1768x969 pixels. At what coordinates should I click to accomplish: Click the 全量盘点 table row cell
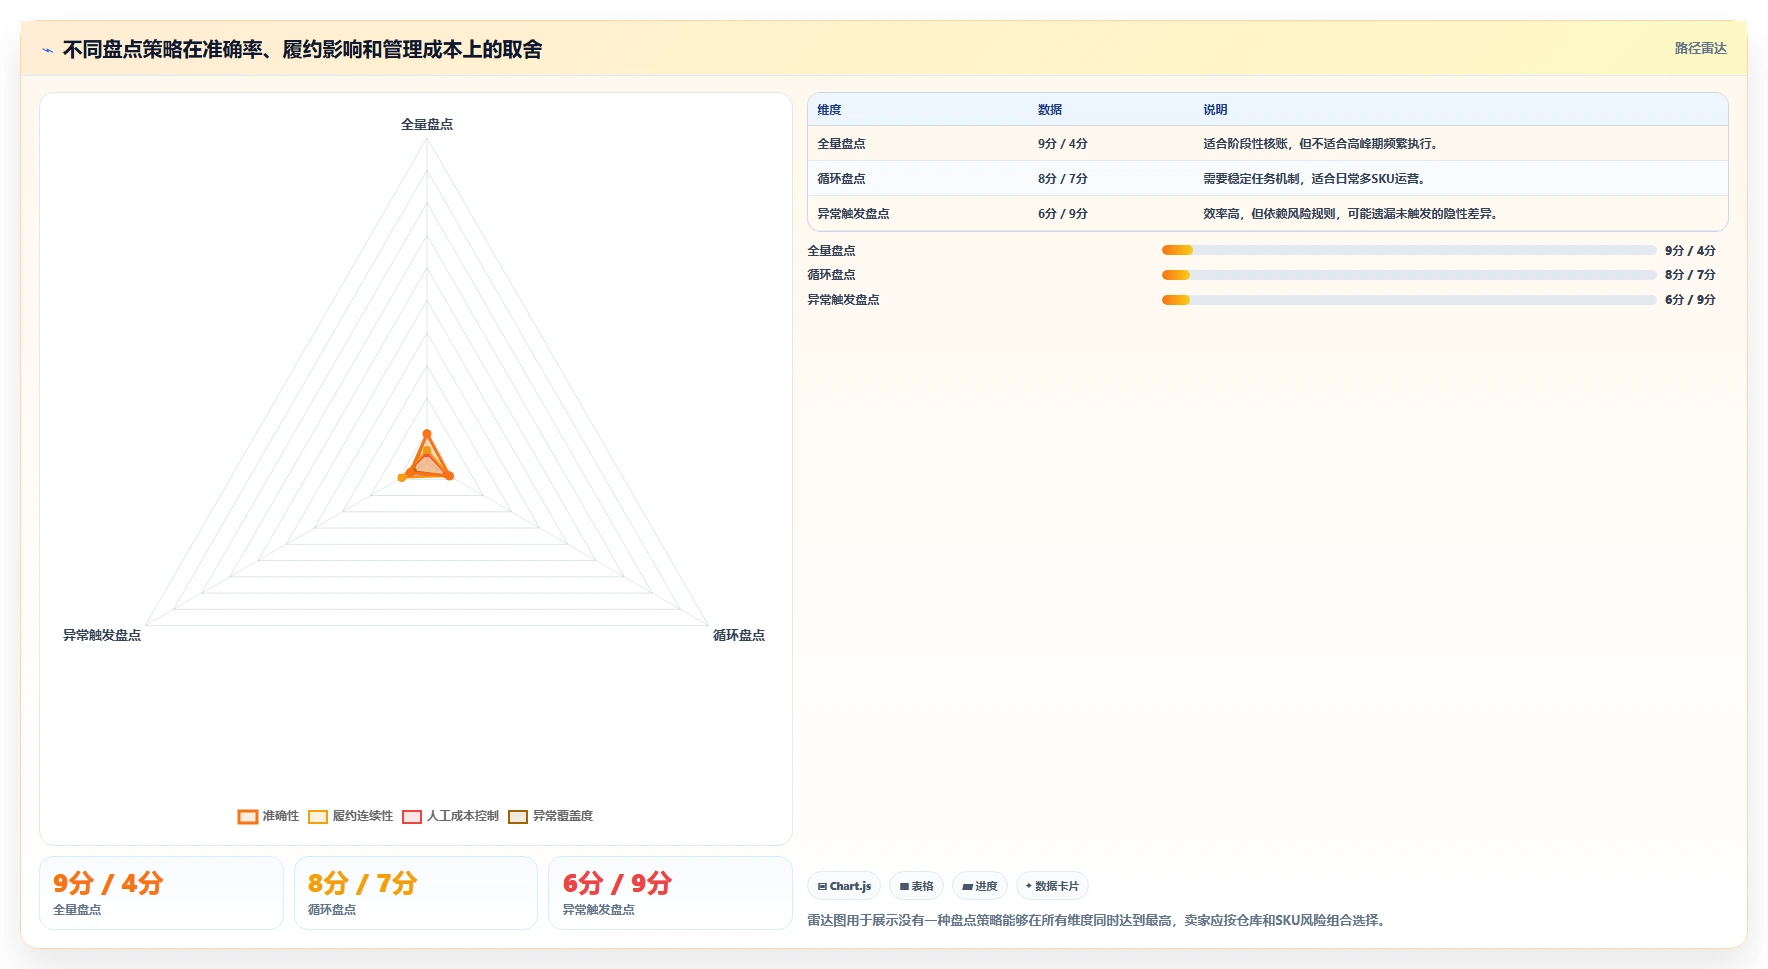(841, 144)
